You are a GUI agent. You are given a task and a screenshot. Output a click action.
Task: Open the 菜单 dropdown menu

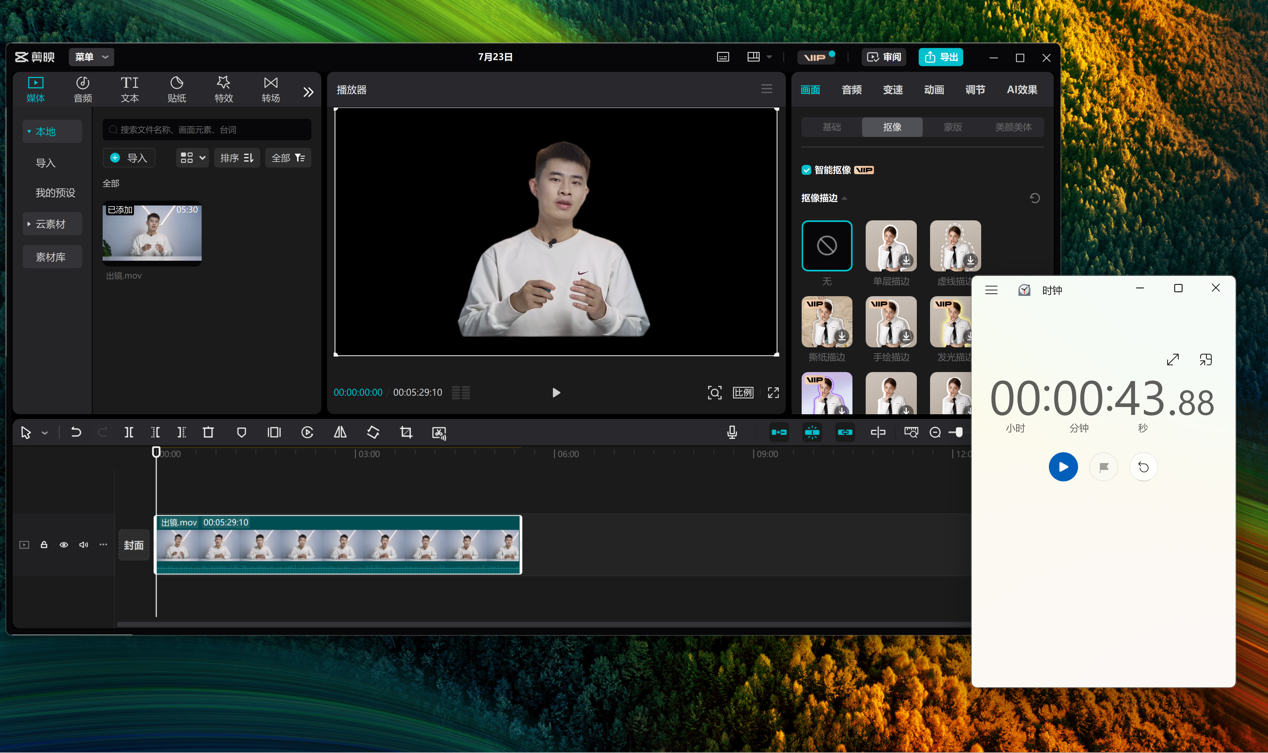pos(91,57)
